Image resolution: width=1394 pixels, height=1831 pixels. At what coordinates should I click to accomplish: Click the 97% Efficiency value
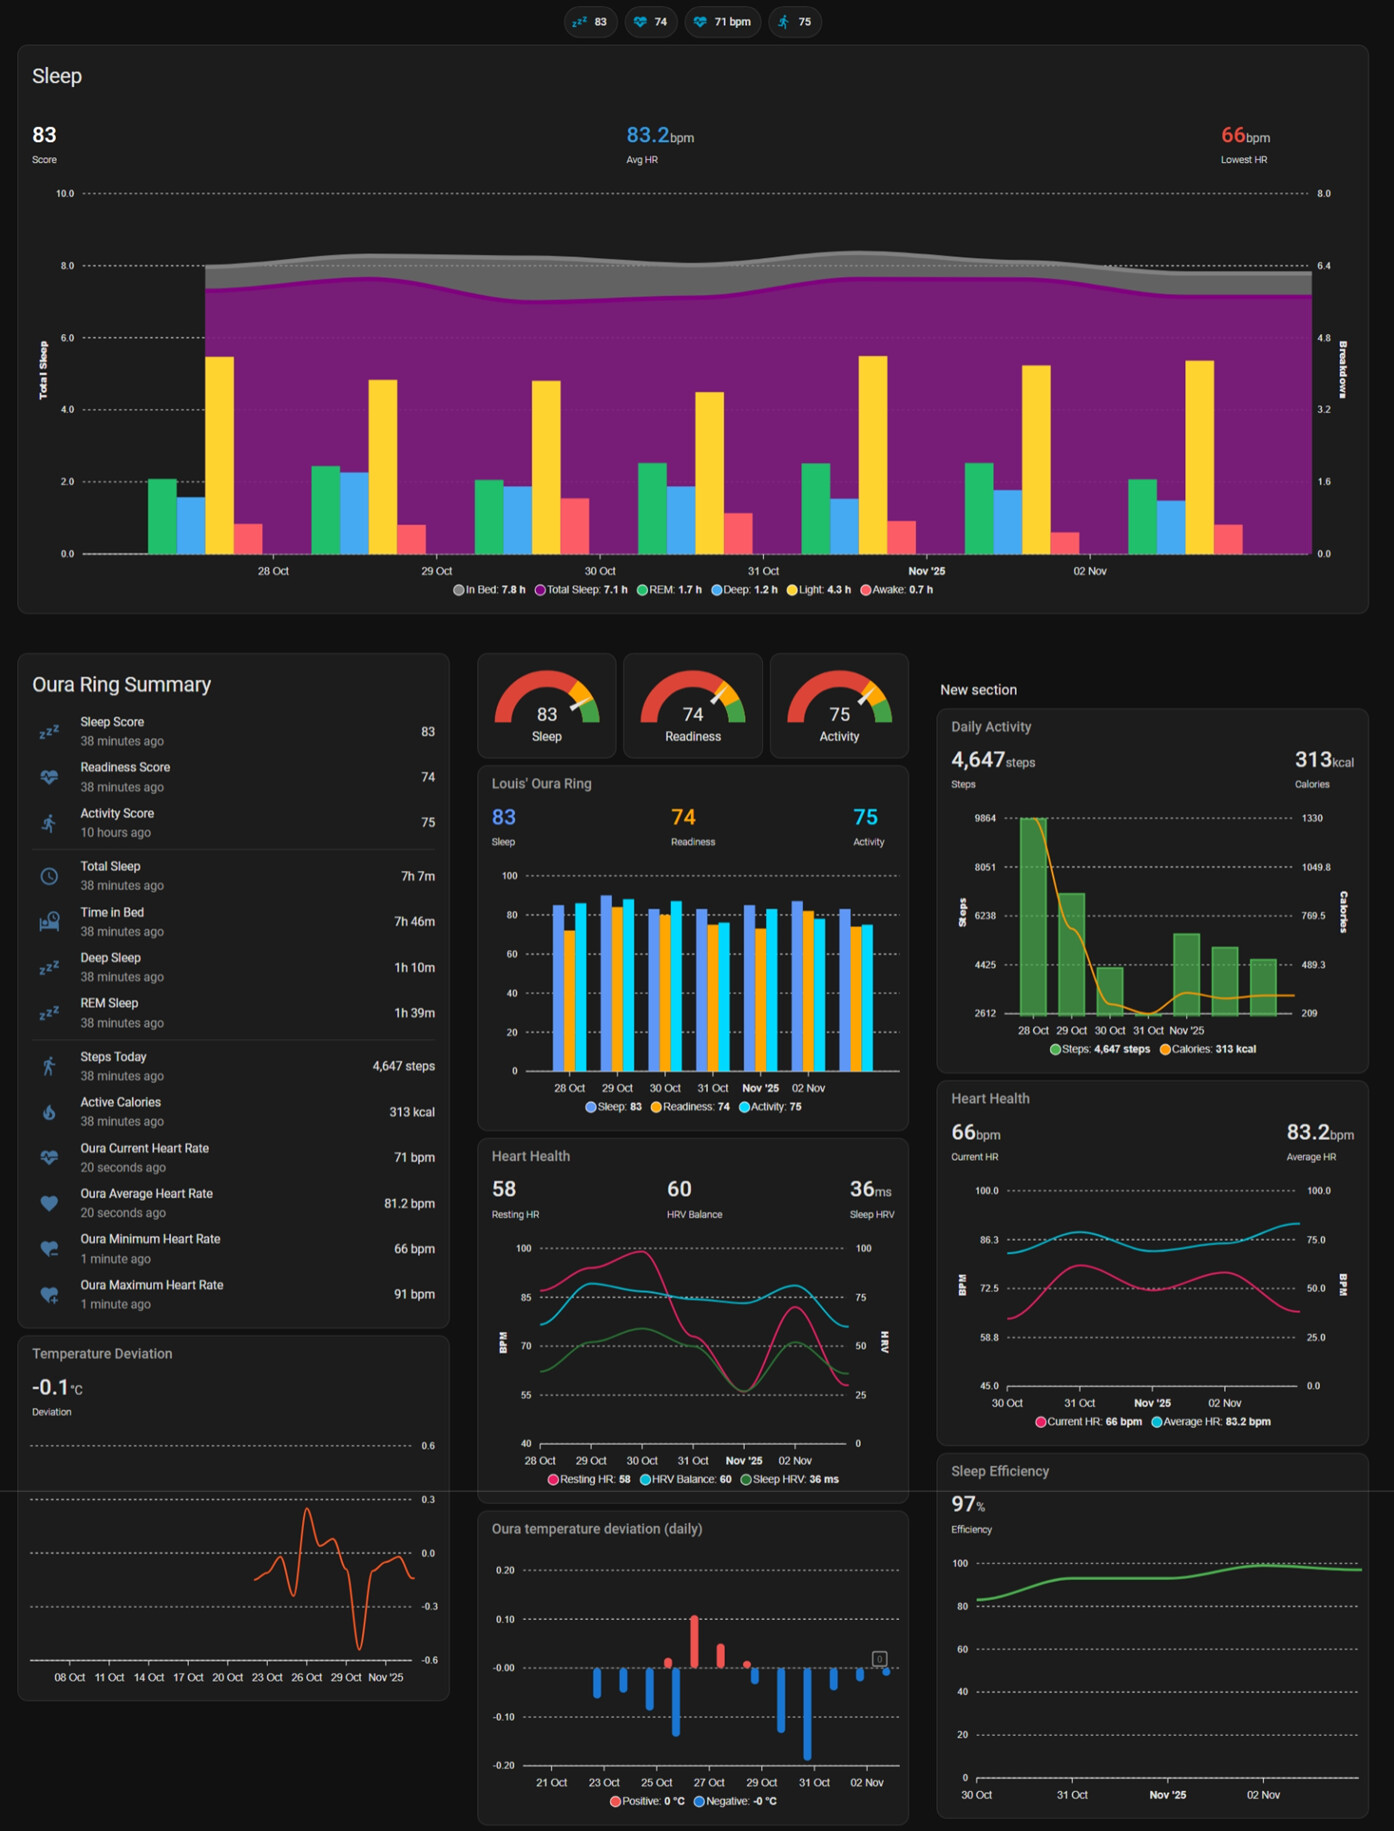[968, 1504]
